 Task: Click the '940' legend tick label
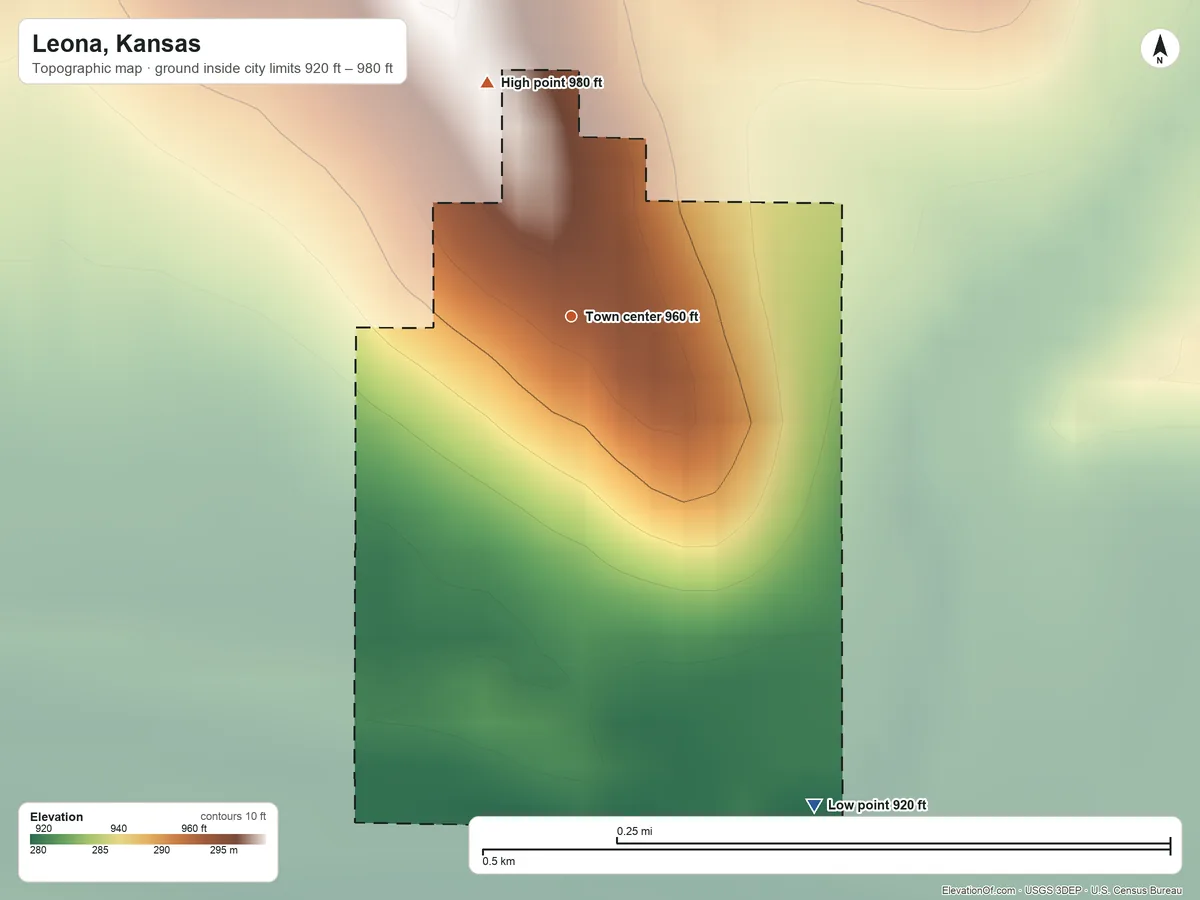[x=118, y=828]
